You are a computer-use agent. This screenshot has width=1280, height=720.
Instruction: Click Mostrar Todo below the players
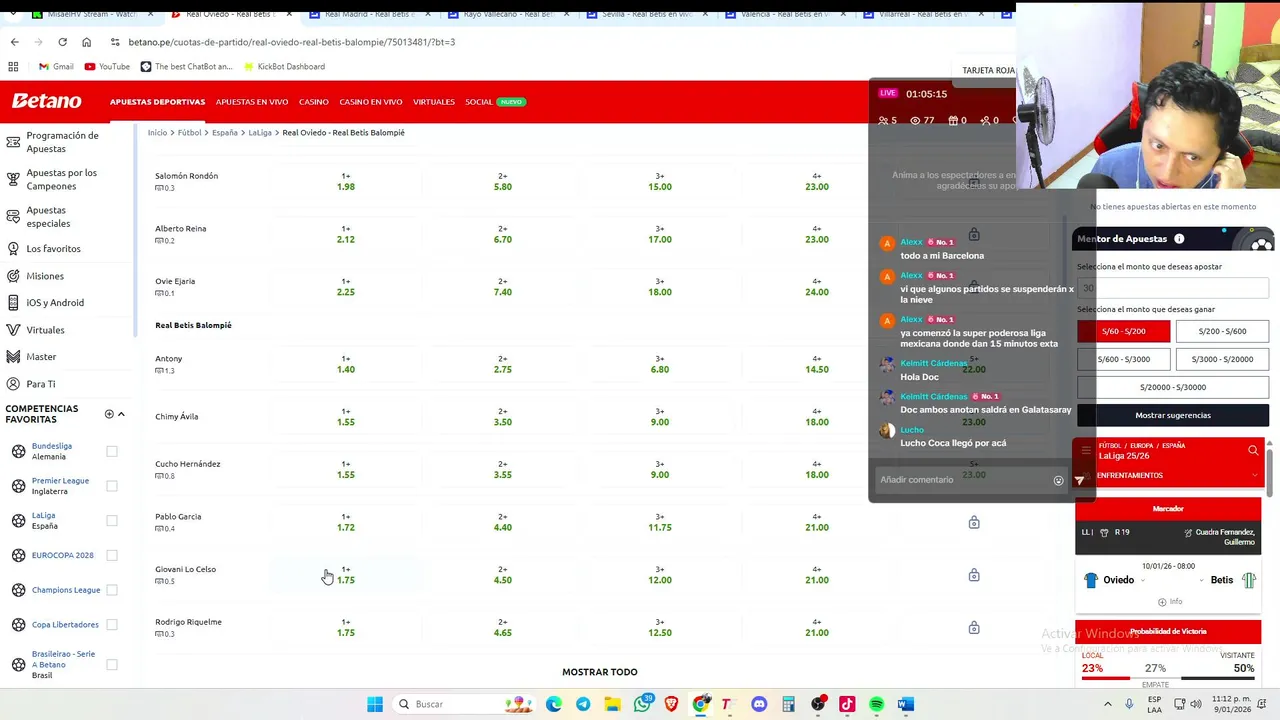599,672
